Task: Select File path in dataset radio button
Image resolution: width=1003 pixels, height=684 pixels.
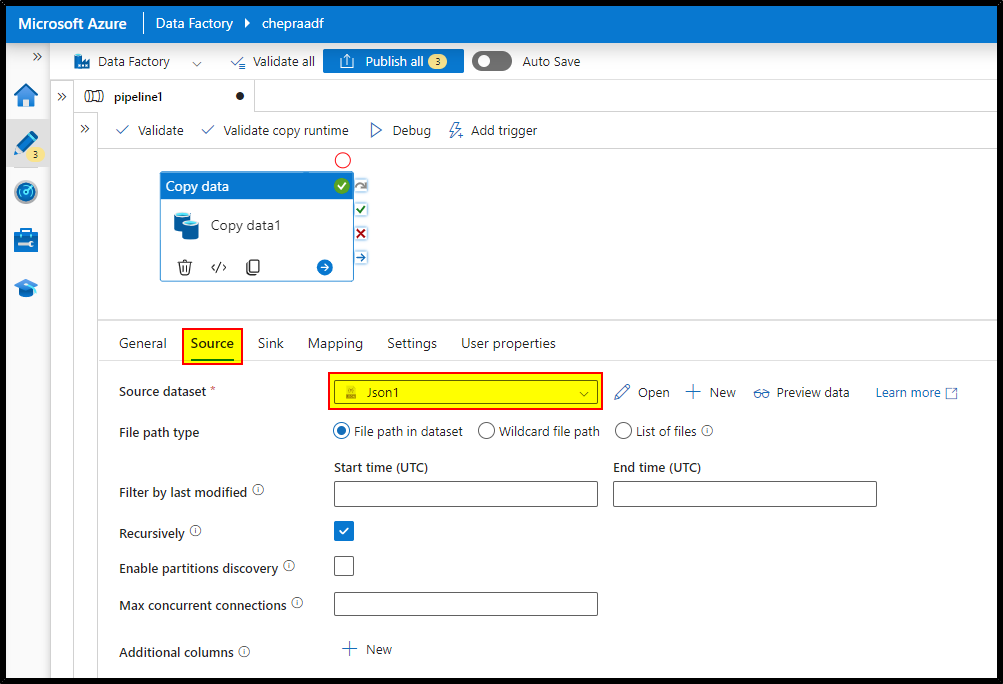Action: (342, 431)
